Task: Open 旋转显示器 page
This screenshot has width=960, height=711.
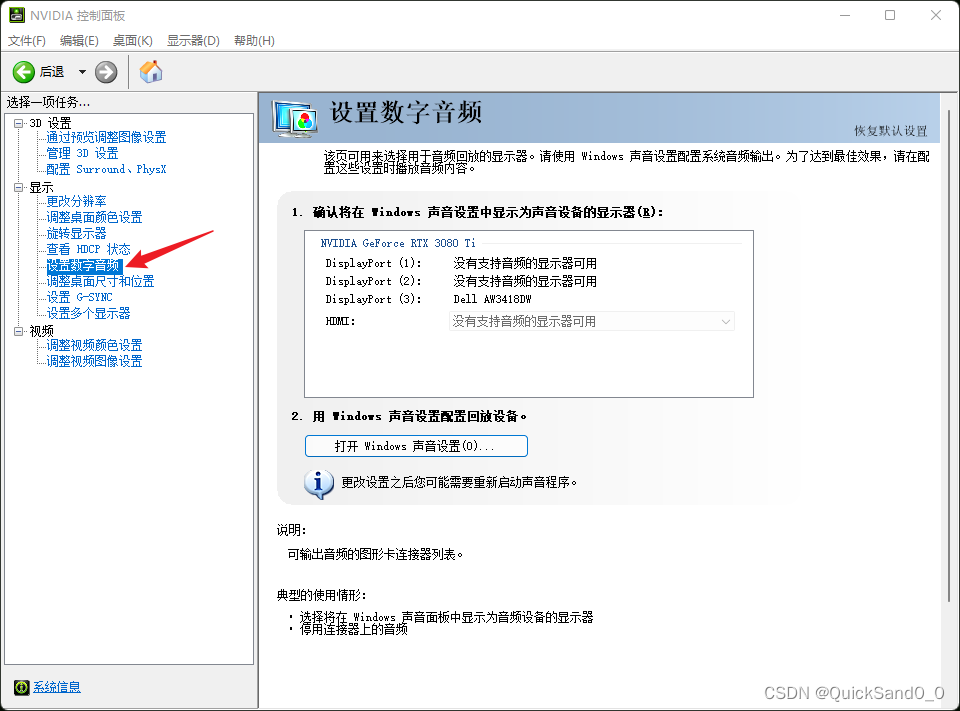Action: point(76,233)
